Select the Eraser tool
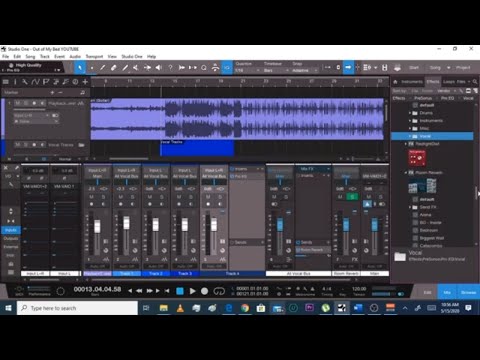The height and width of the screenshot is (360, 480). 114,68
